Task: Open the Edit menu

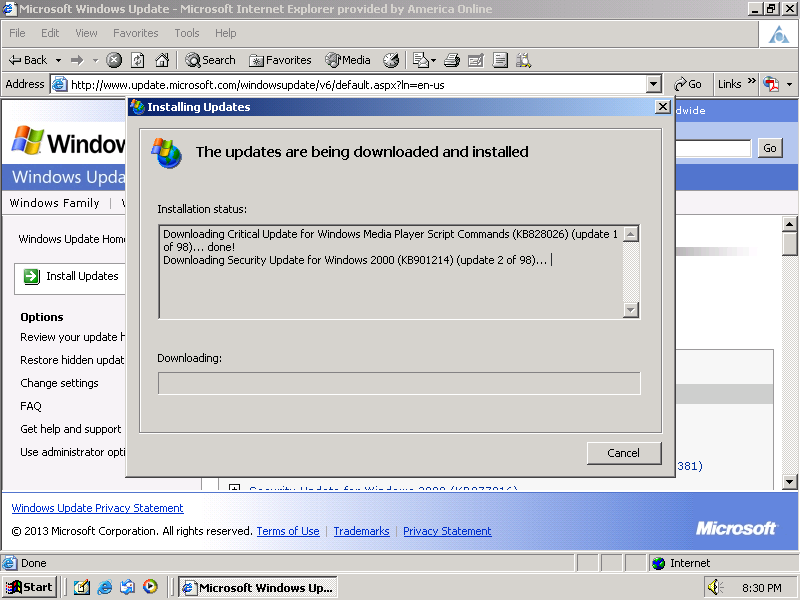Action: 50,33
